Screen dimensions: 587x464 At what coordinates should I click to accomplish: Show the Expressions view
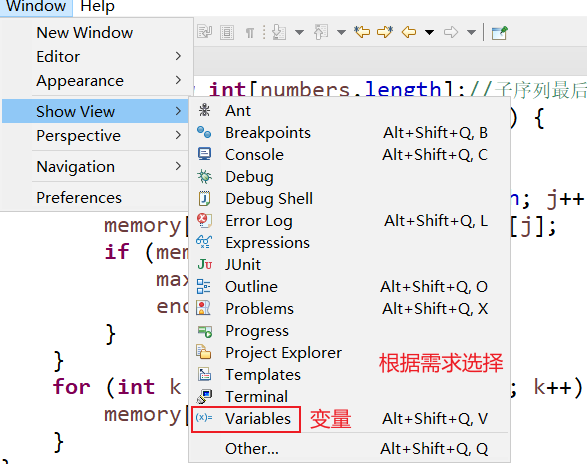(x=349, y=243)
